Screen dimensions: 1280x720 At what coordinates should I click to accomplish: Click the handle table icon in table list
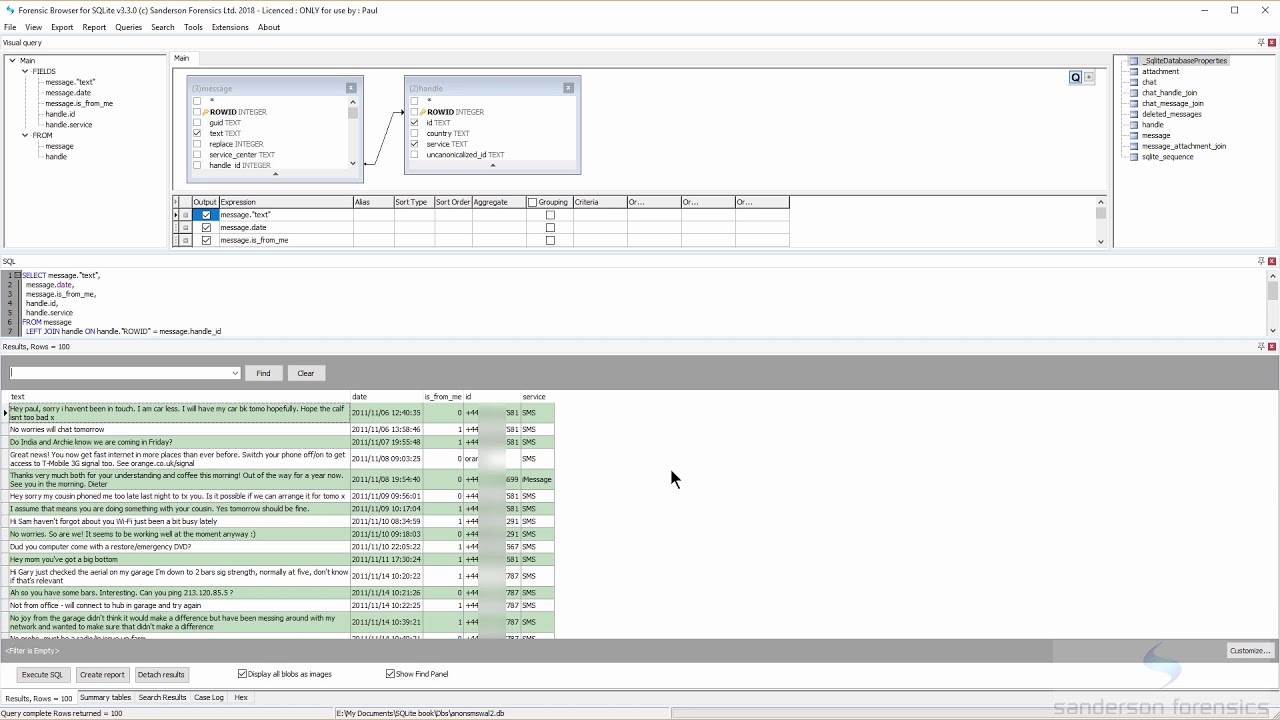click(x=1134, y=125)
